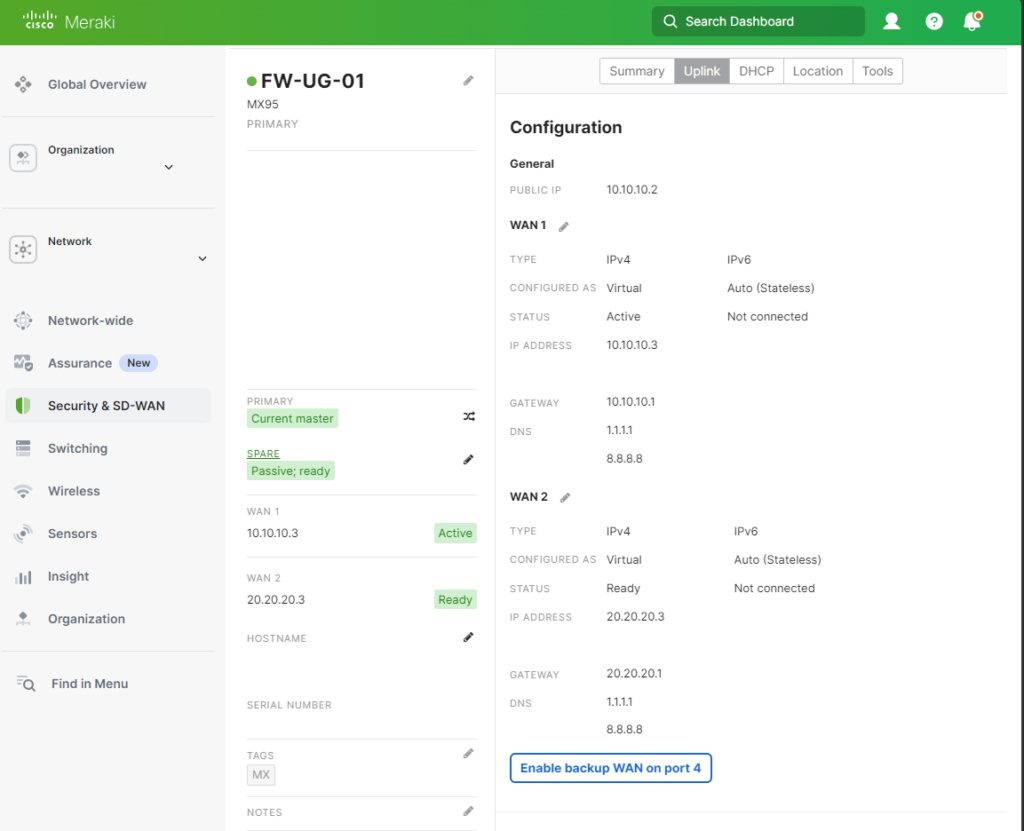Viewport: 1024px width, 831px height.
Task: Open the Summary tab
Action: [637, 71]
